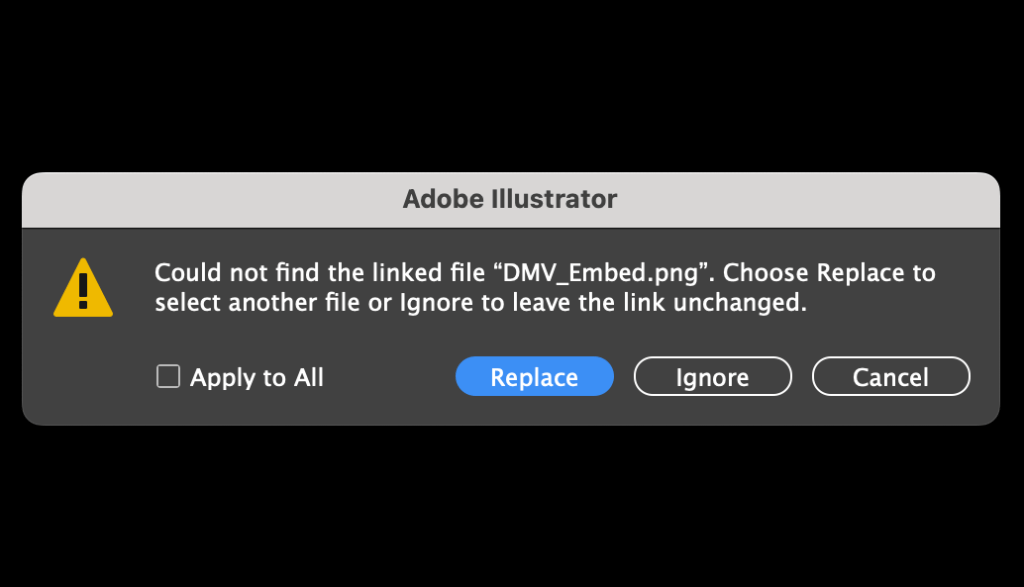The height and width of the screenshot is (587, 1024).
Task: Click gap between Apply to All and Replace
Action: click(x=390, y=377)
